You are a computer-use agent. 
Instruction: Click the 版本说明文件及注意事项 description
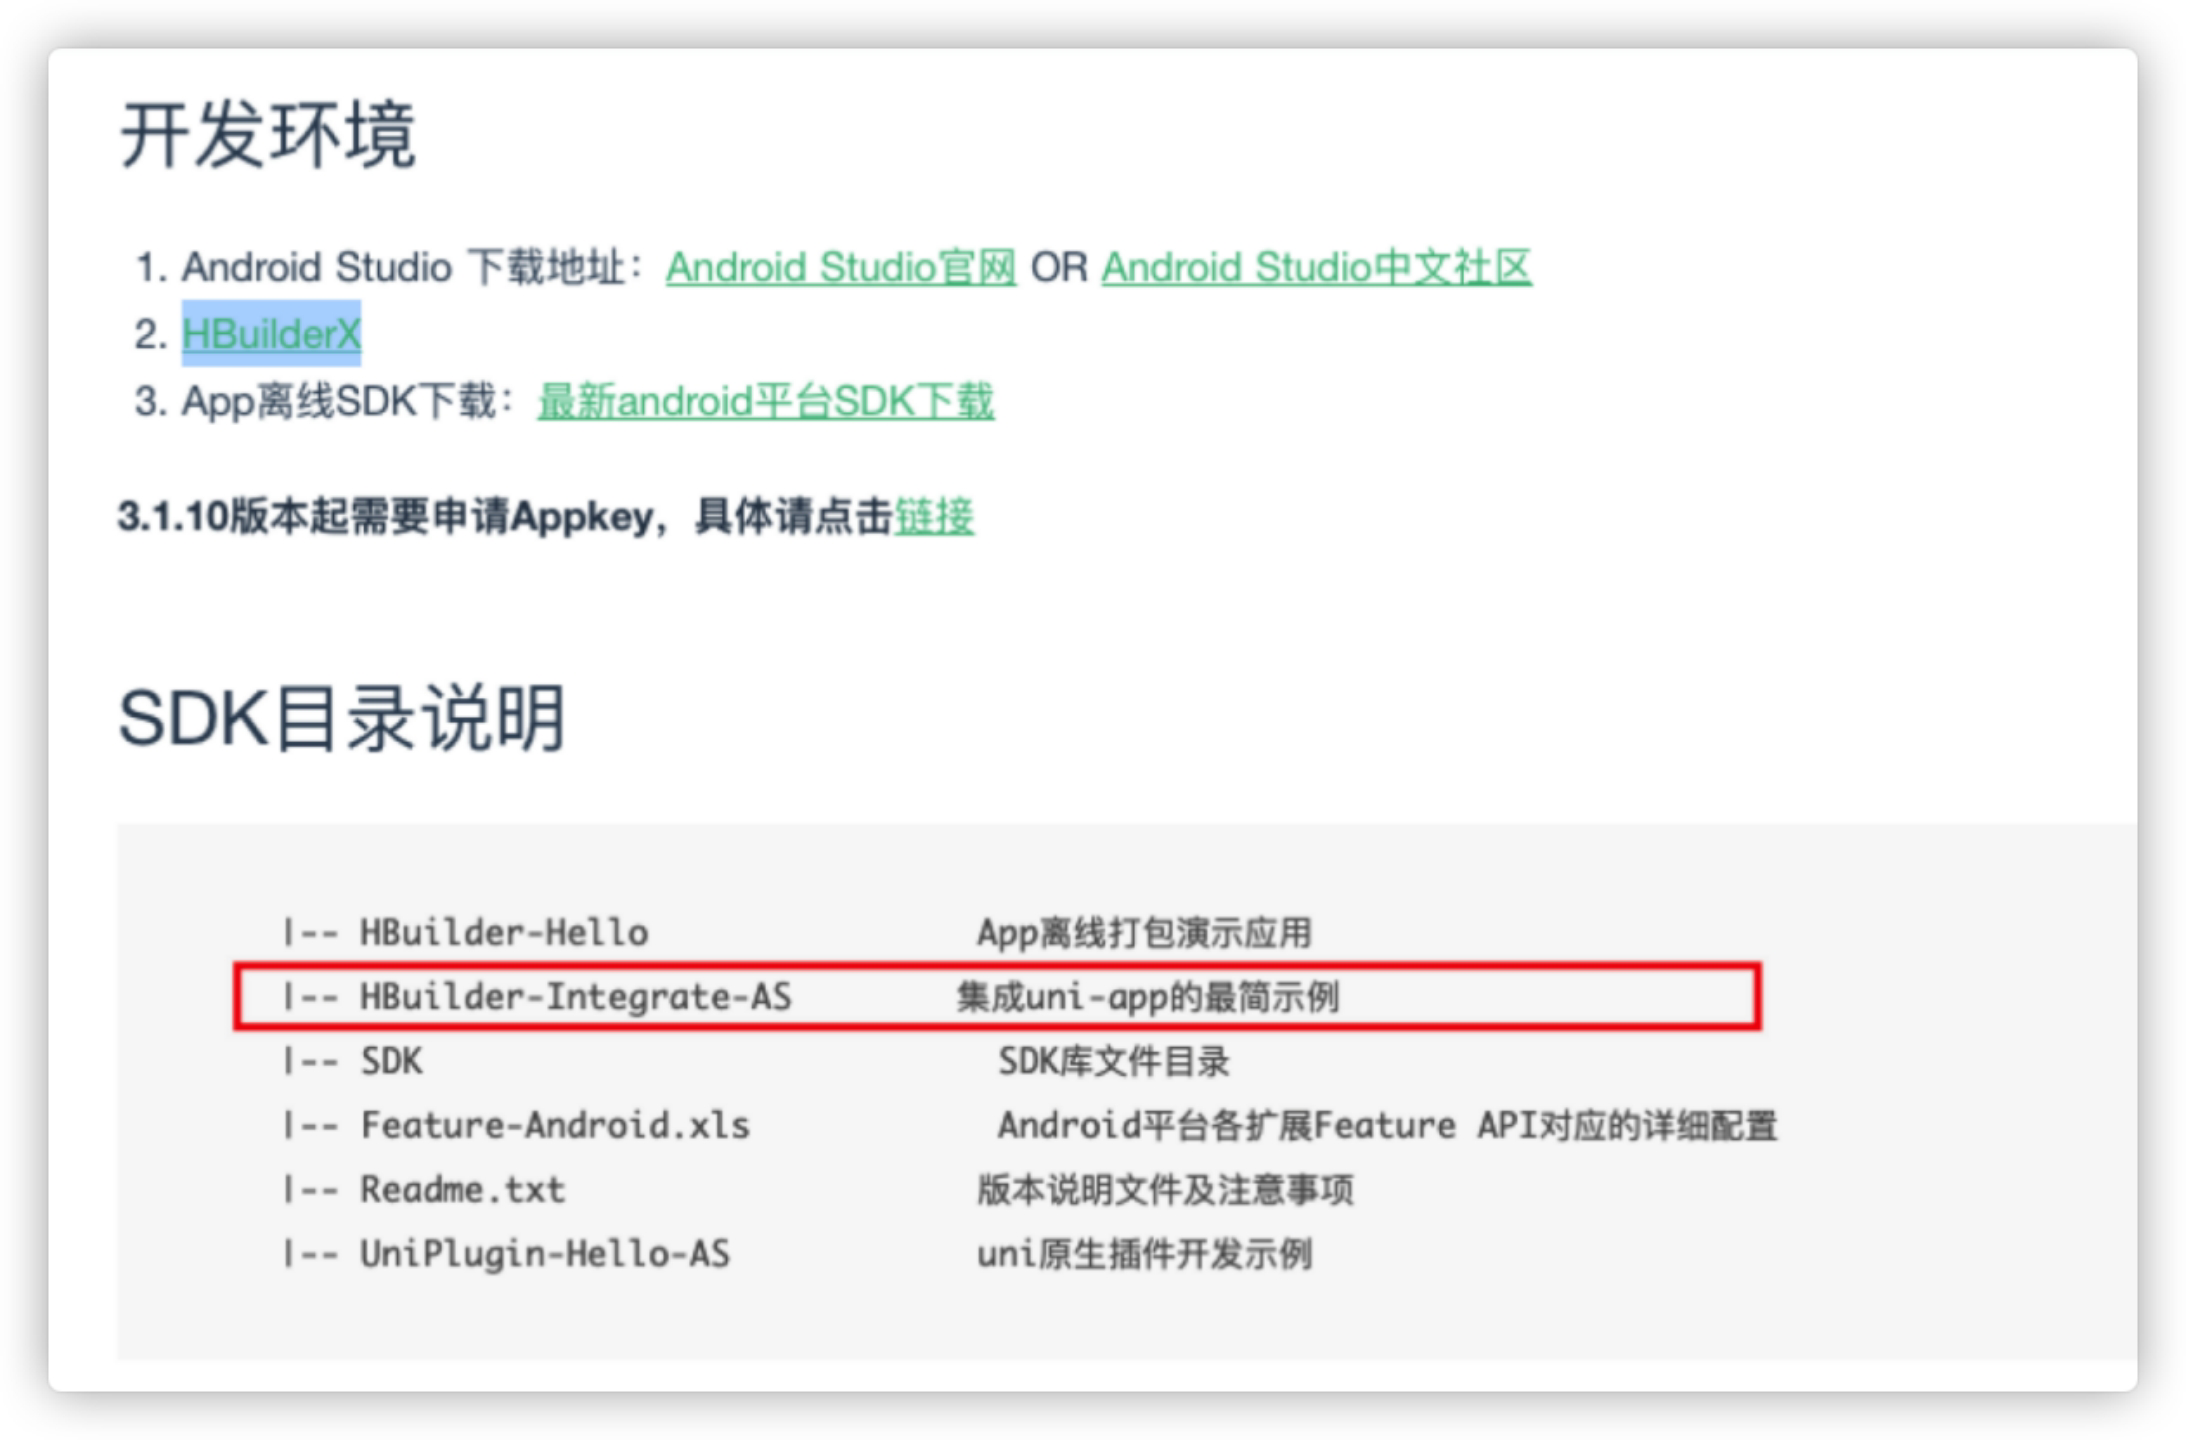click(x=1166, y=1189)
